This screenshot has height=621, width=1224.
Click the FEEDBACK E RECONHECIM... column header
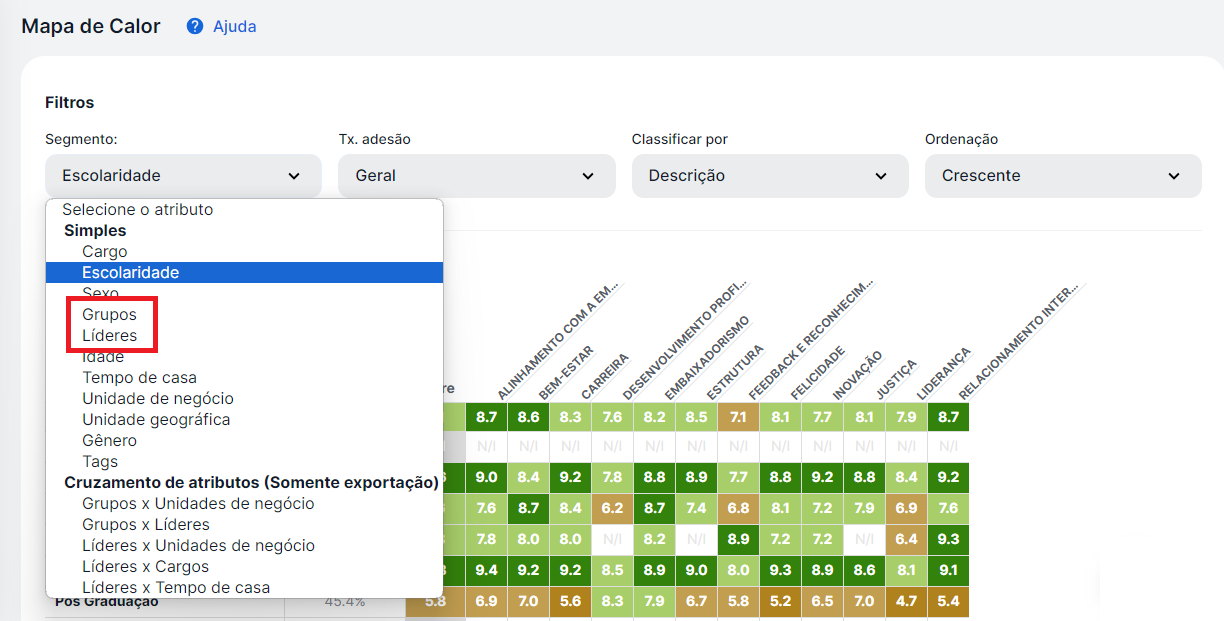[x=811, y=341]
